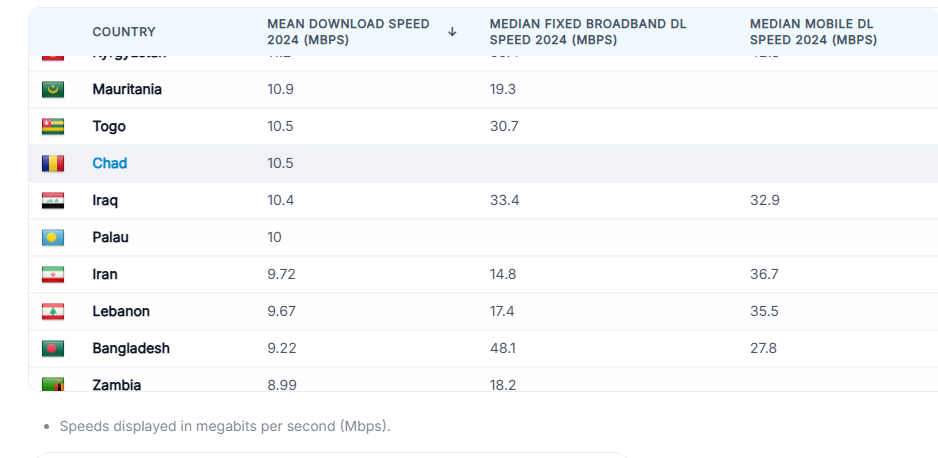Click the Zambia flag icon
This screenshot has width=938, height=458.
[53, 384]
